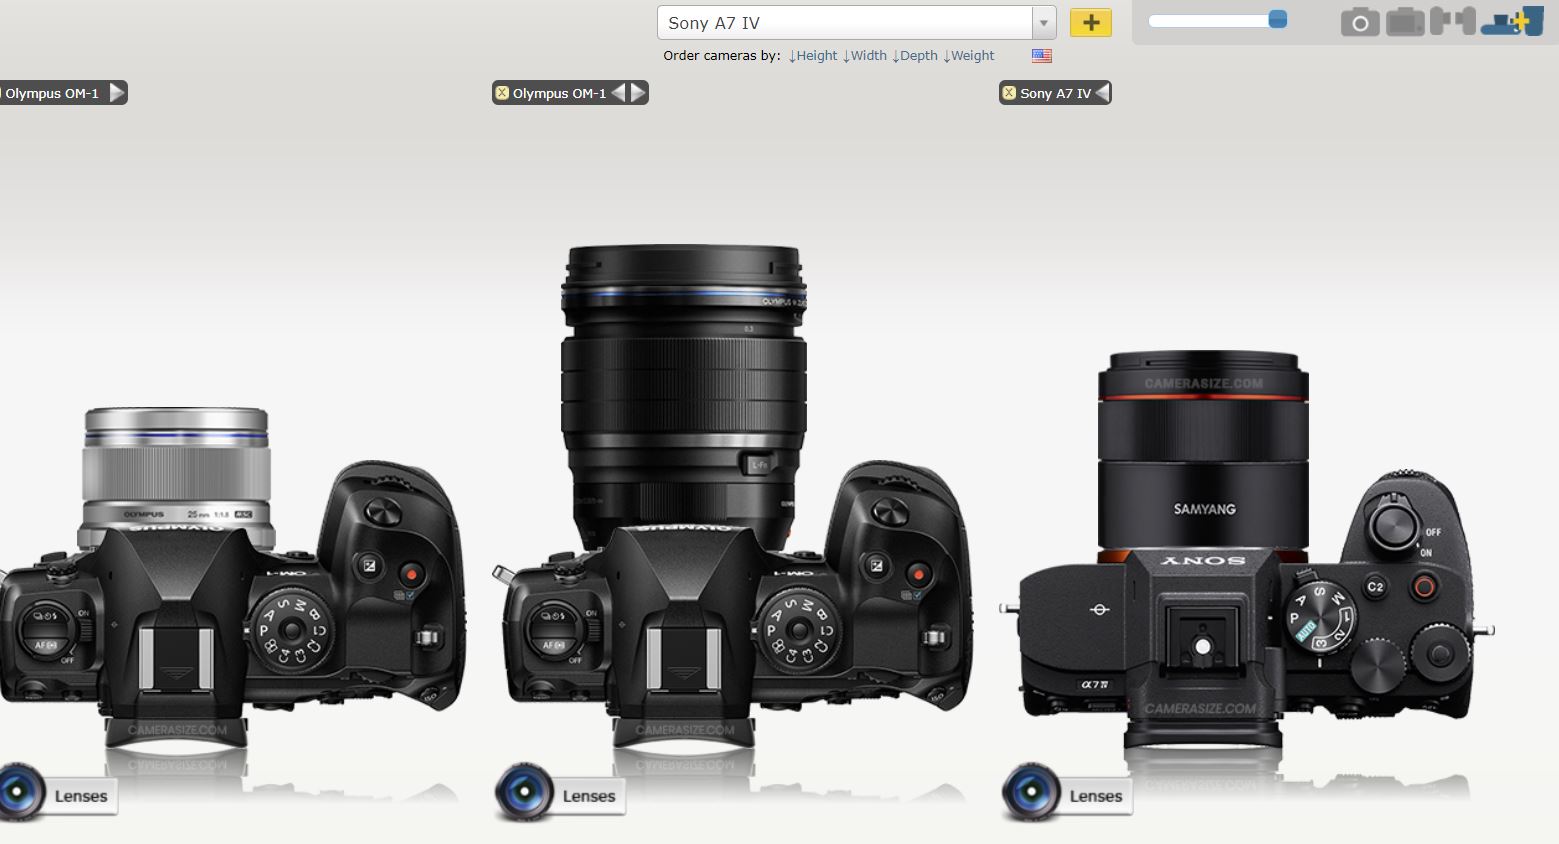Open Lenses for the silver-lens Olympus OM-1
Screen dimensions: 1559x844
pos(58,795)
